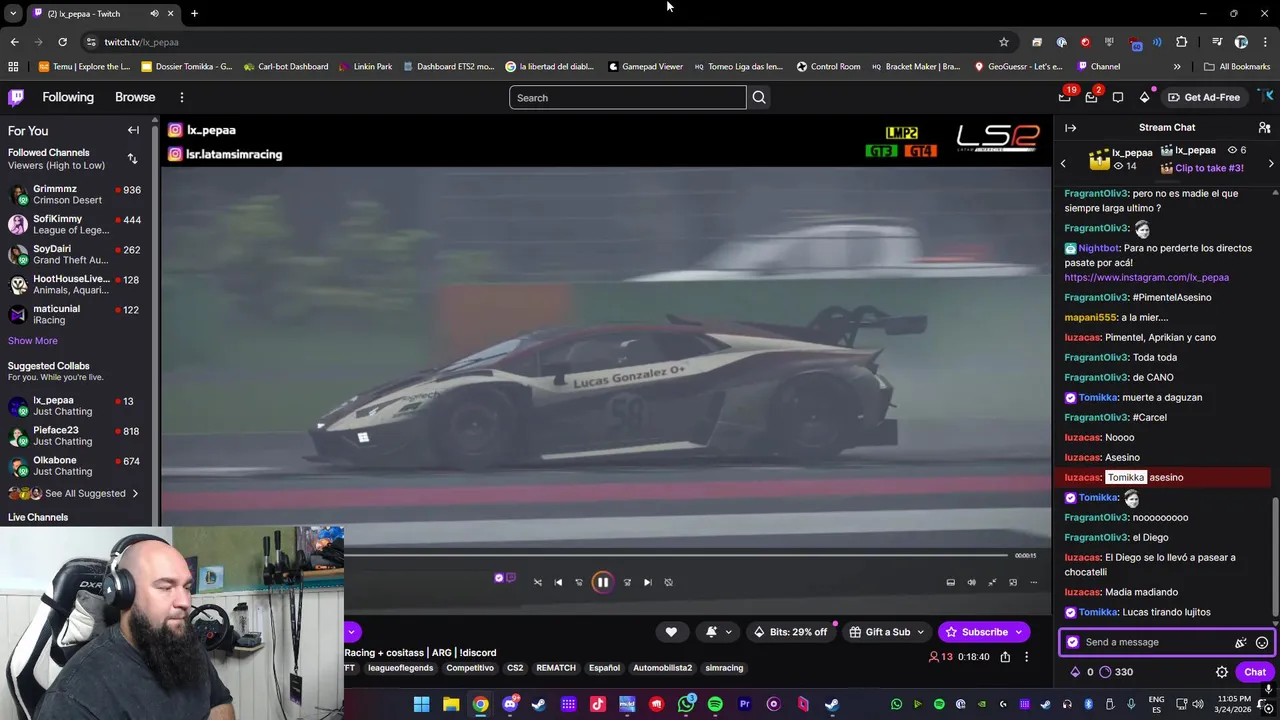Open Spotify from the taskbar
This screenshot has height=720, width=1280.
[715, 704]
